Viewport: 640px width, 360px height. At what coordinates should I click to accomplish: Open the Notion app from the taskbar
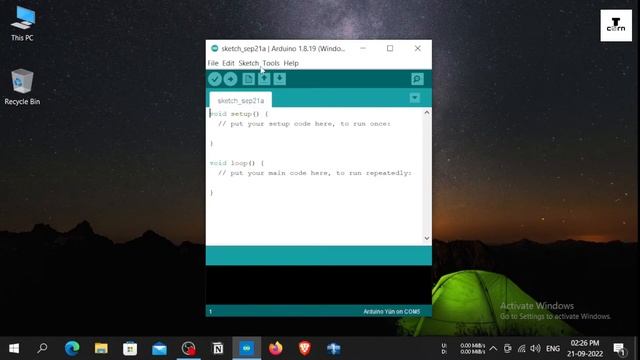pos(218,348)
